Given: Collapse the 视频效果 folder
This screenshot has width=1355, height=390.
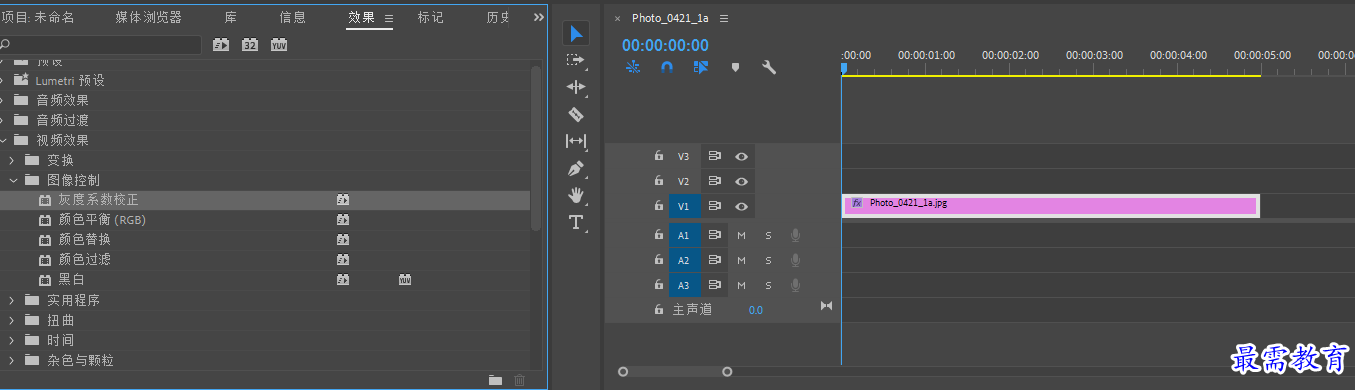Looking at the screenshot, I should pos(3,140).
